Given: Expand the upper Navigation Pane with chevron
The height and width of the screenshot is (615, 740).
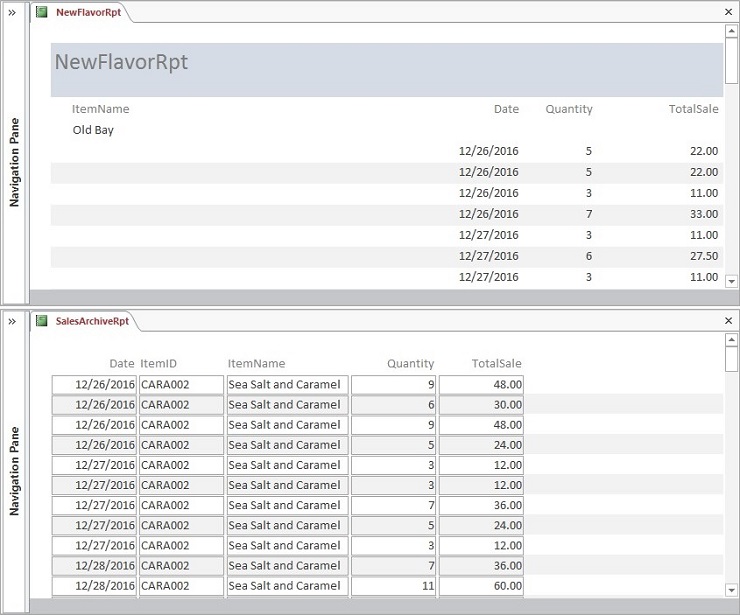Looking at the screenshot, I should click(x=12, y=13).
